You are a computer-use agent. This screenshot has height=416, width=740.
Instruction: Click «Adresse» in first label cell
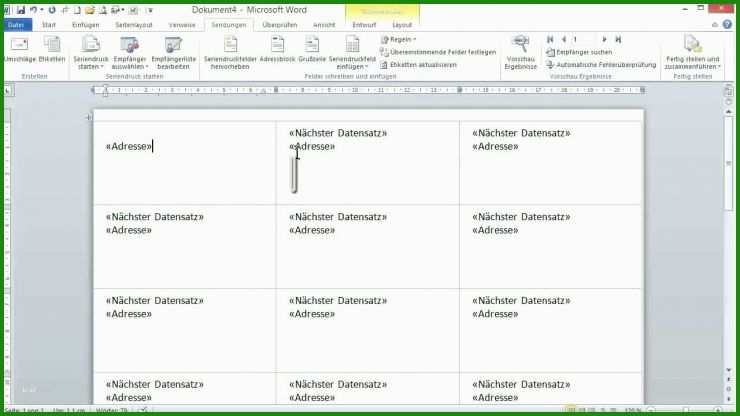[129, 146]
